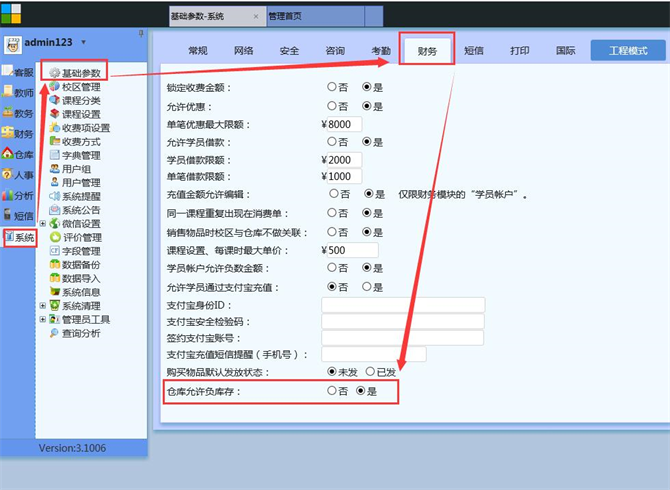
Task: Open the 客服 sidebar module
Action: (18, 72)
